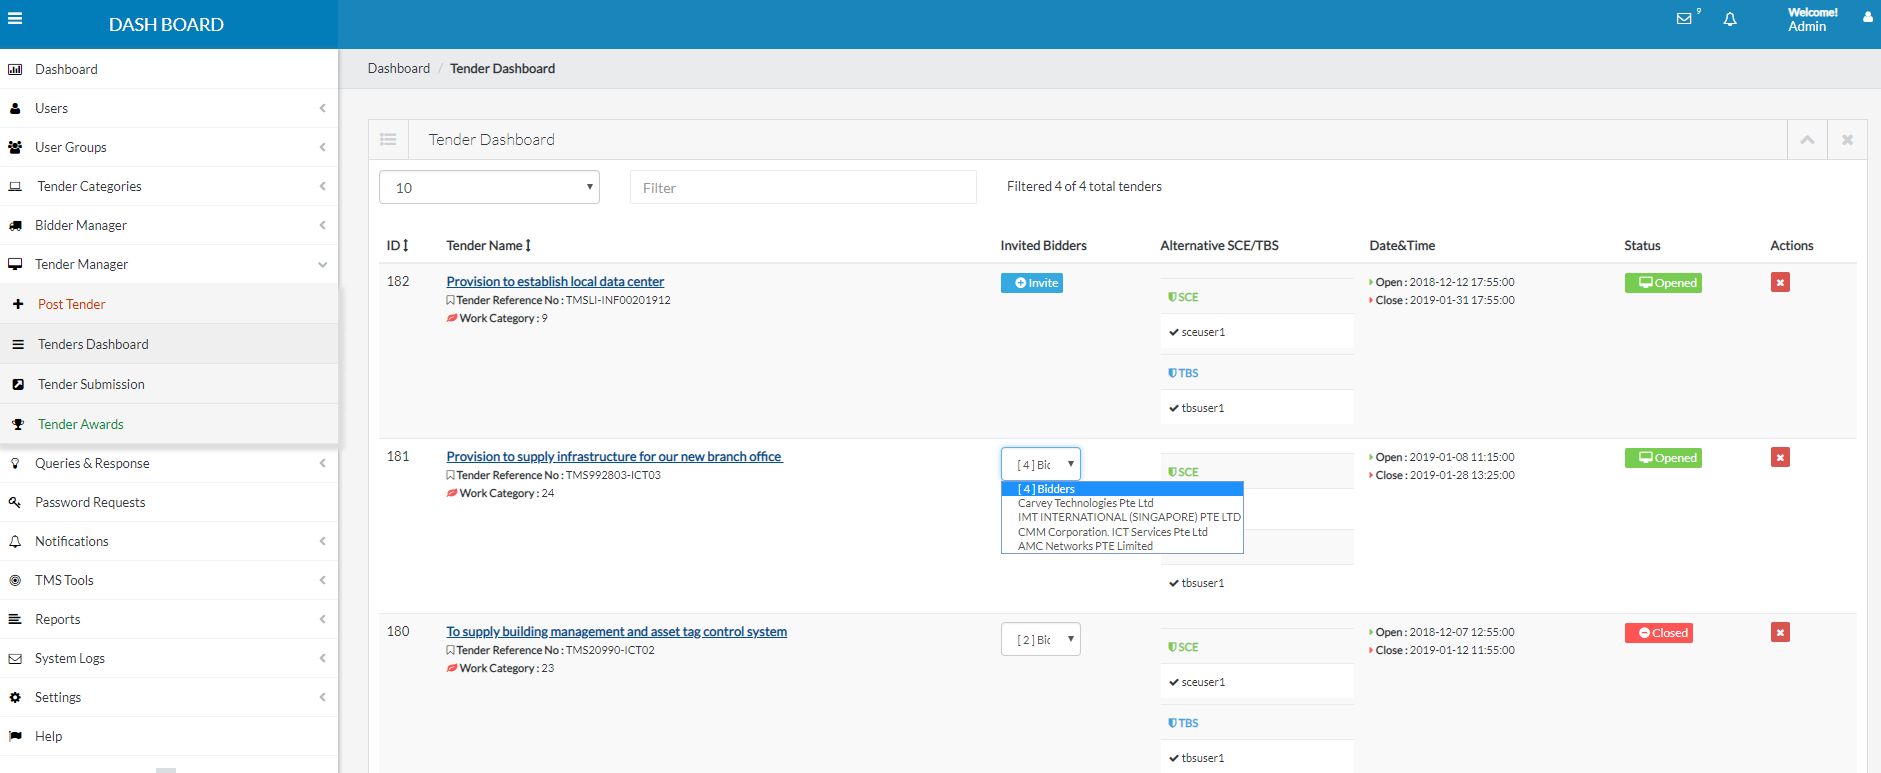The height and width of the screenshot is (773, 1881).
Task: Sort the table by ID column
Action: (398, 245)
